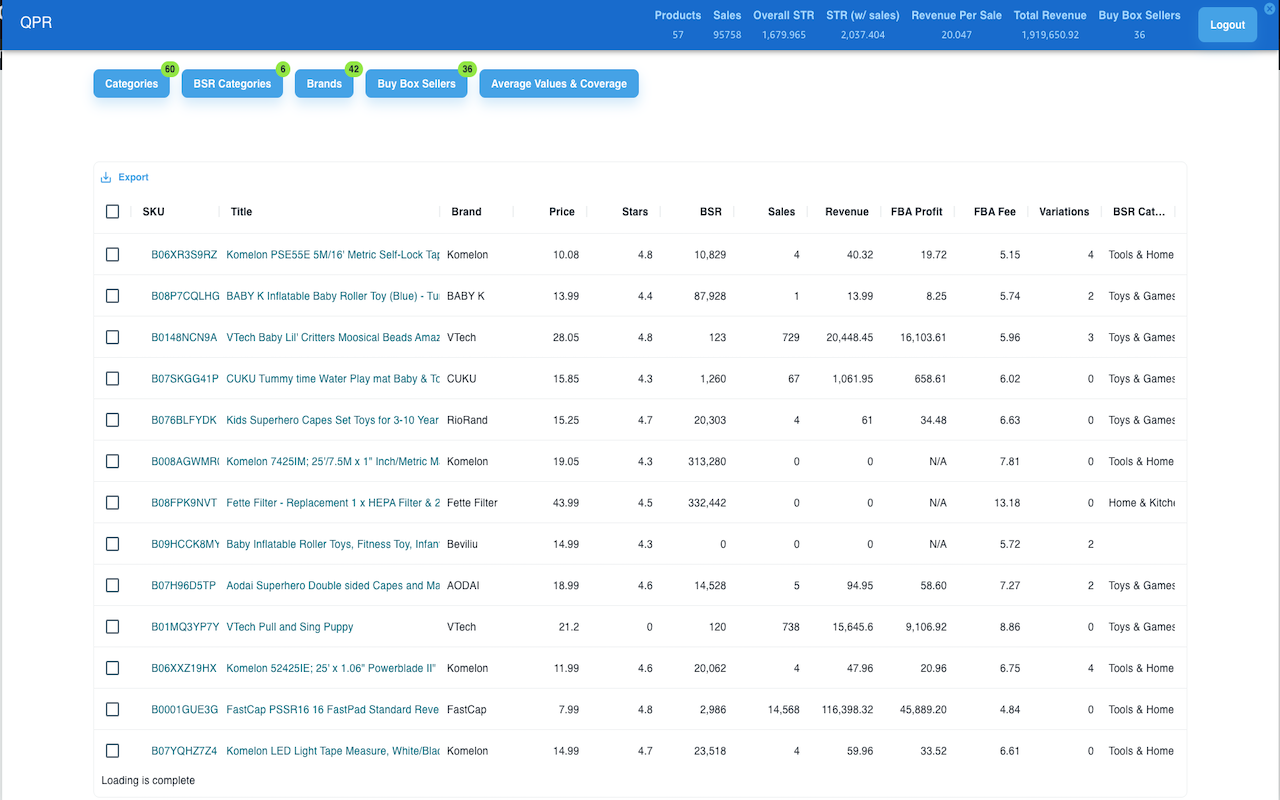The height and width of the screenshot is (800, 1280).
Task: Open FastCap PSSR16 FastPad title link
Action: (x=333, y=710)
